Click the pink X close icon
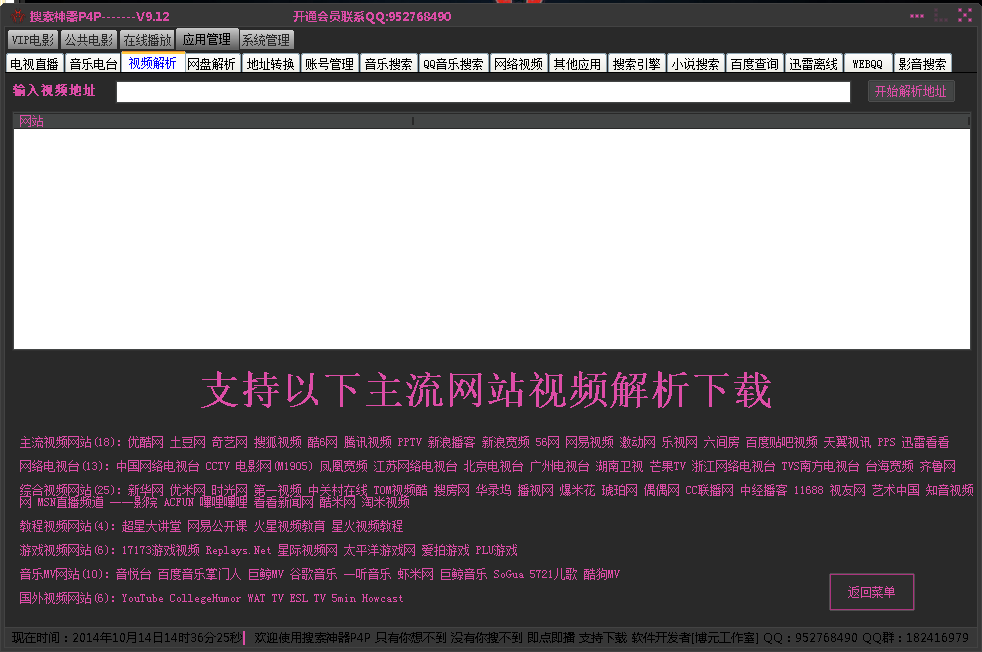Screen dimensions: 982x652 pos(965,15)
